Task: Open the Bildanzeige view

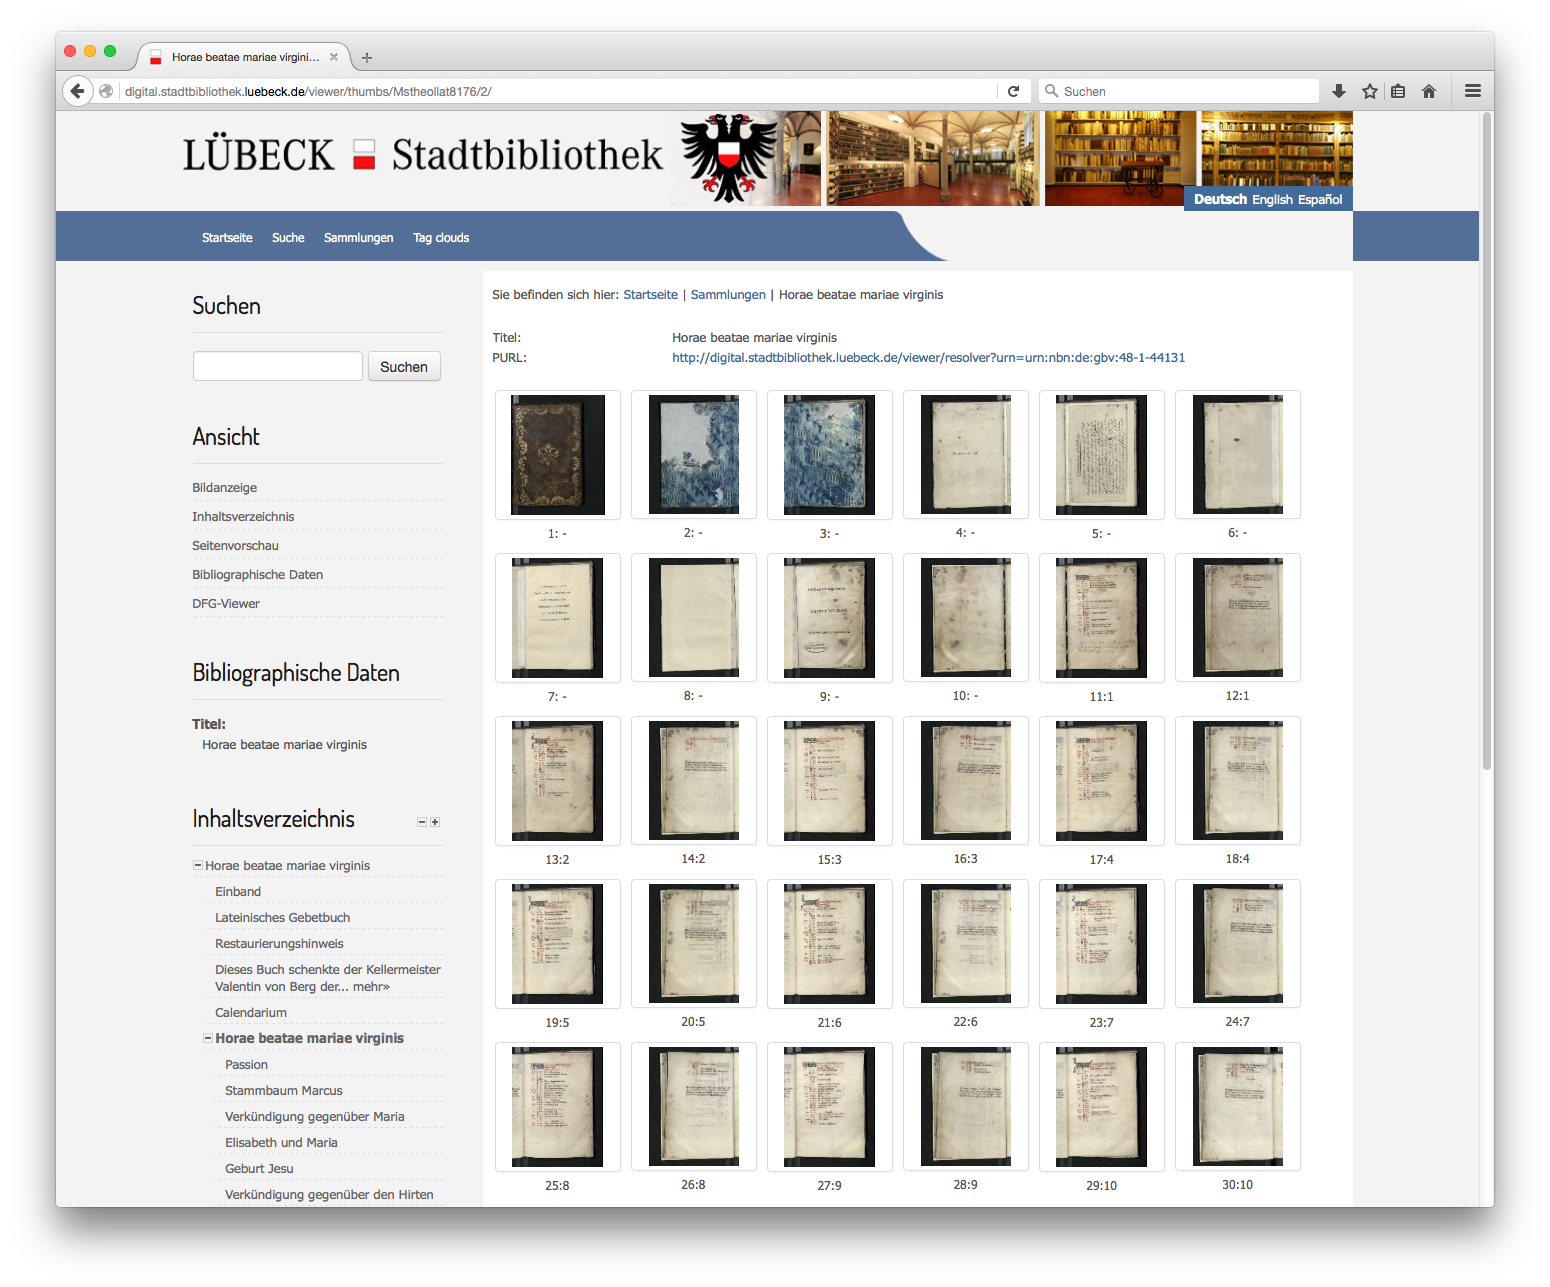Action: click(x=225, y=488)
